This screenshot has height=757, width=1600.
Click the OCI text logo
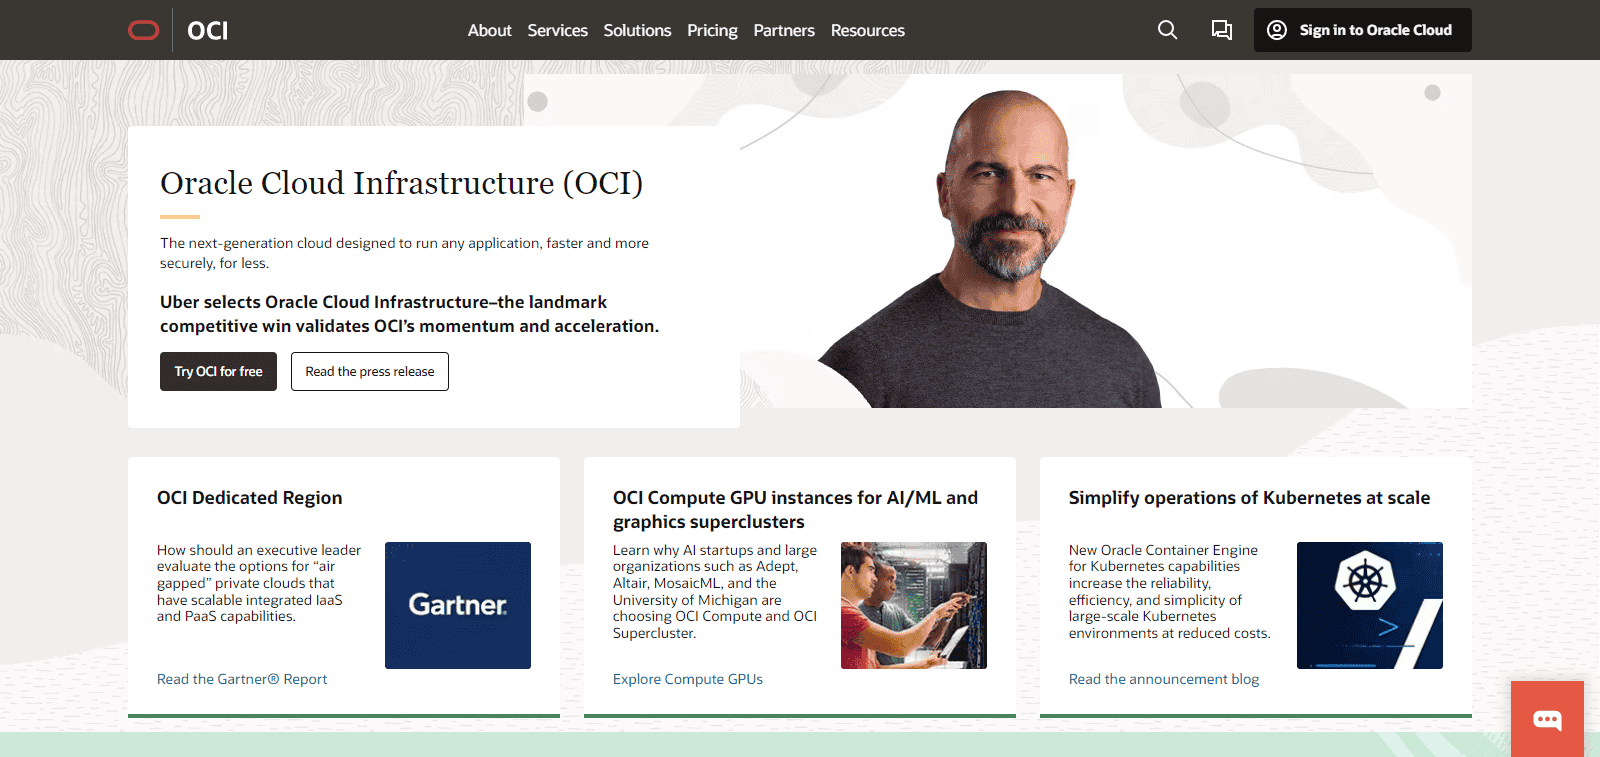[207, 31]
